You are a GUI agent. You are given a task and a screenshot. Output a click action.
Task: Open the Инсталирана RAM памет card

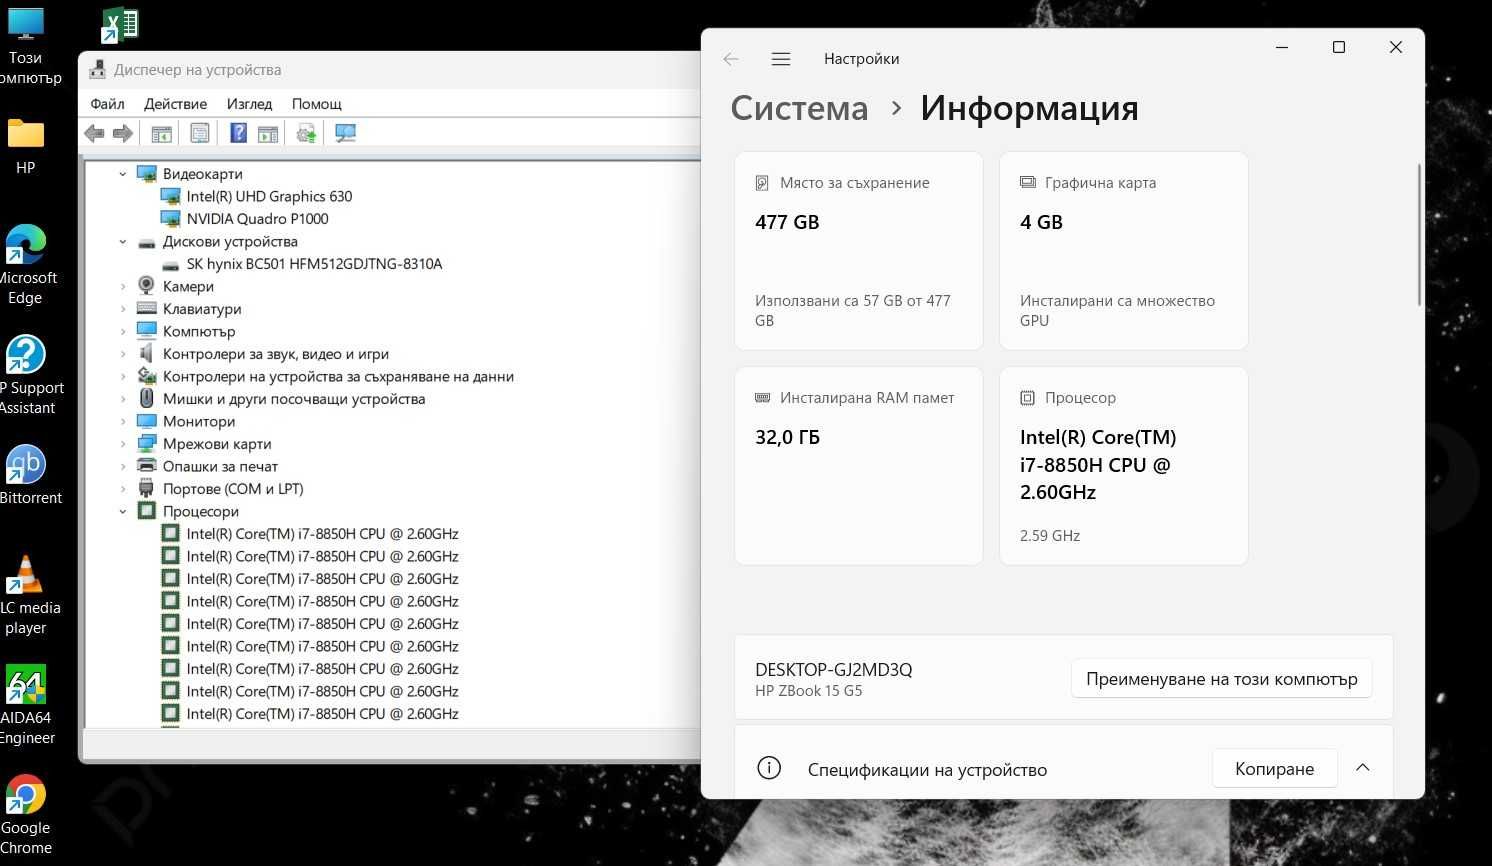859,466
